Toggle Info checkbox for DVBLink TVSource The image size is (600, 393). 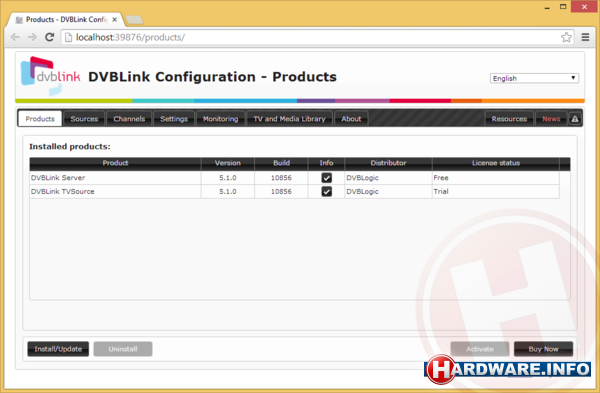pos(326,191)
